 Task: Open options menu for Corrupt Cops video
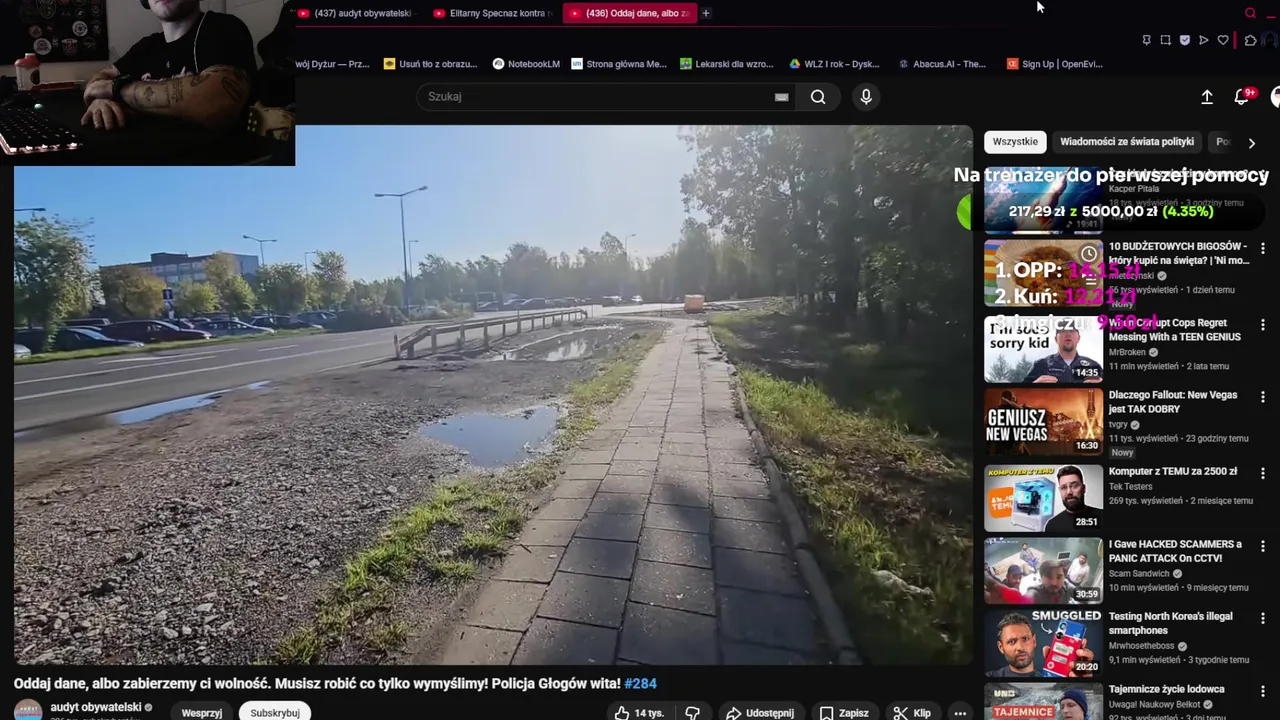click(1263, 325)
